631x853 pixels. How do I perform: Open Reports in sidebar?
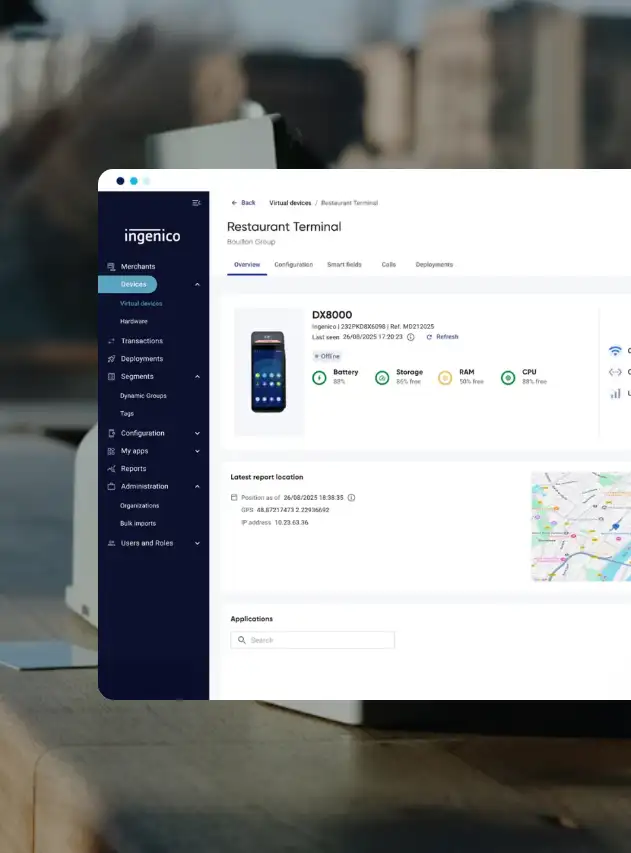coord(133,469)
